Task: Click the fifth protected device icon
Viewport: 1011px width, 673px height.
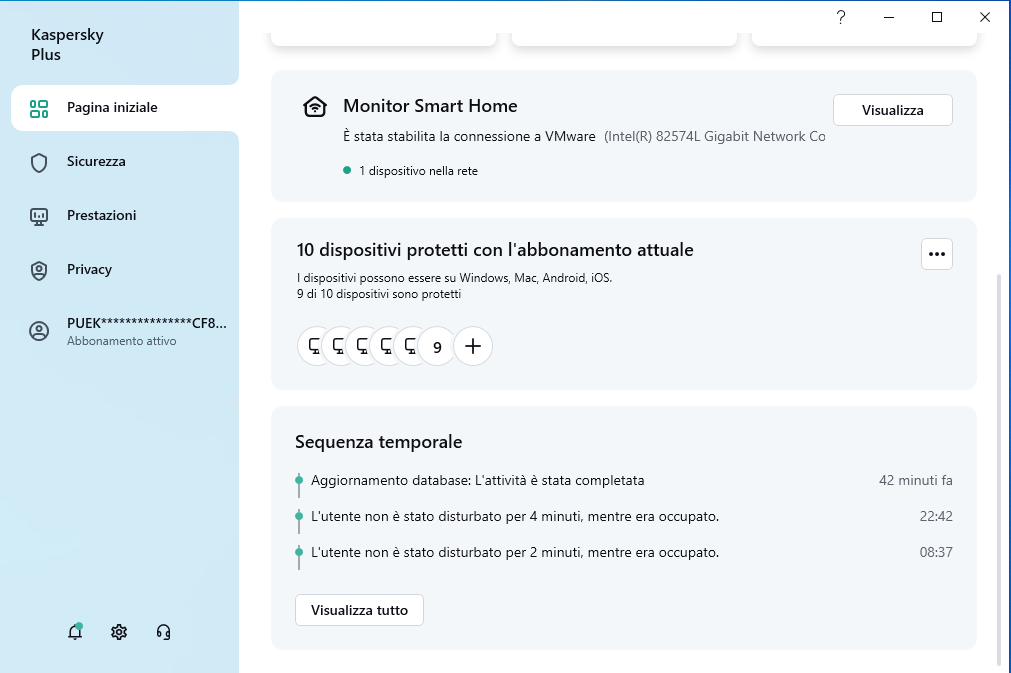Action: coord(410,346)
